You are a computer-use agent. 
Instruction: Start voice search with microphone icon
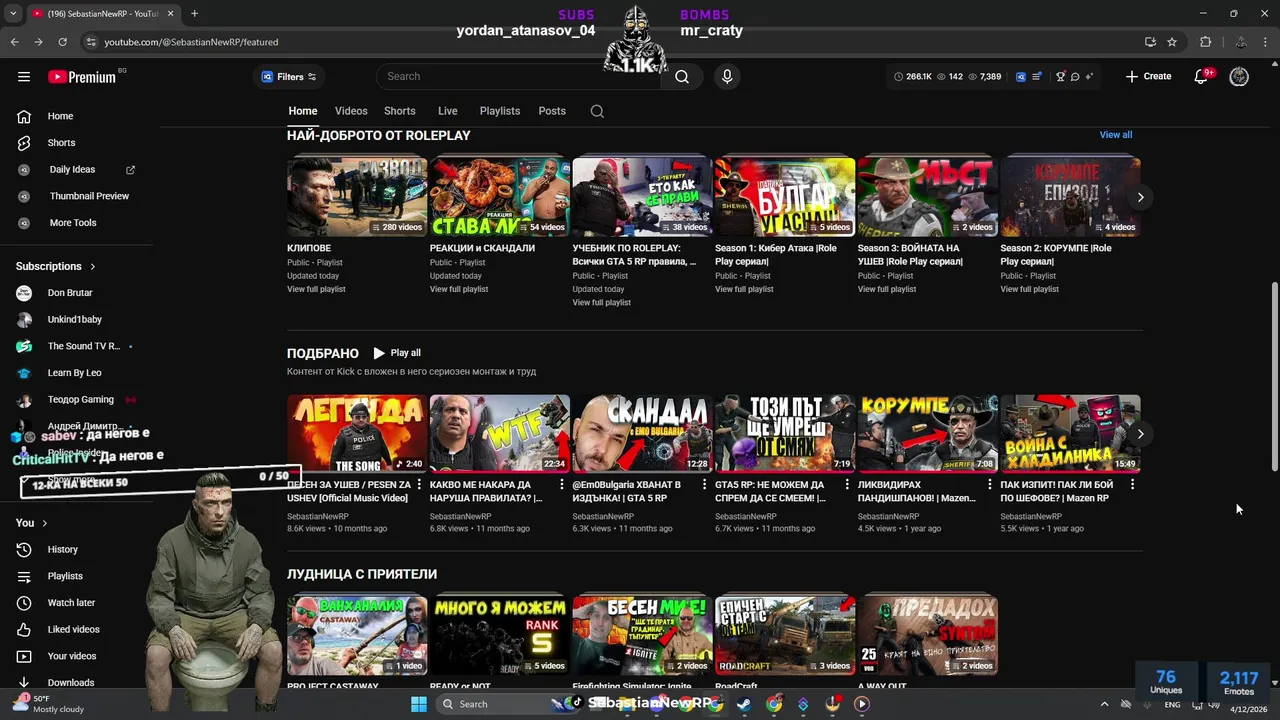[x=727, y=77]
